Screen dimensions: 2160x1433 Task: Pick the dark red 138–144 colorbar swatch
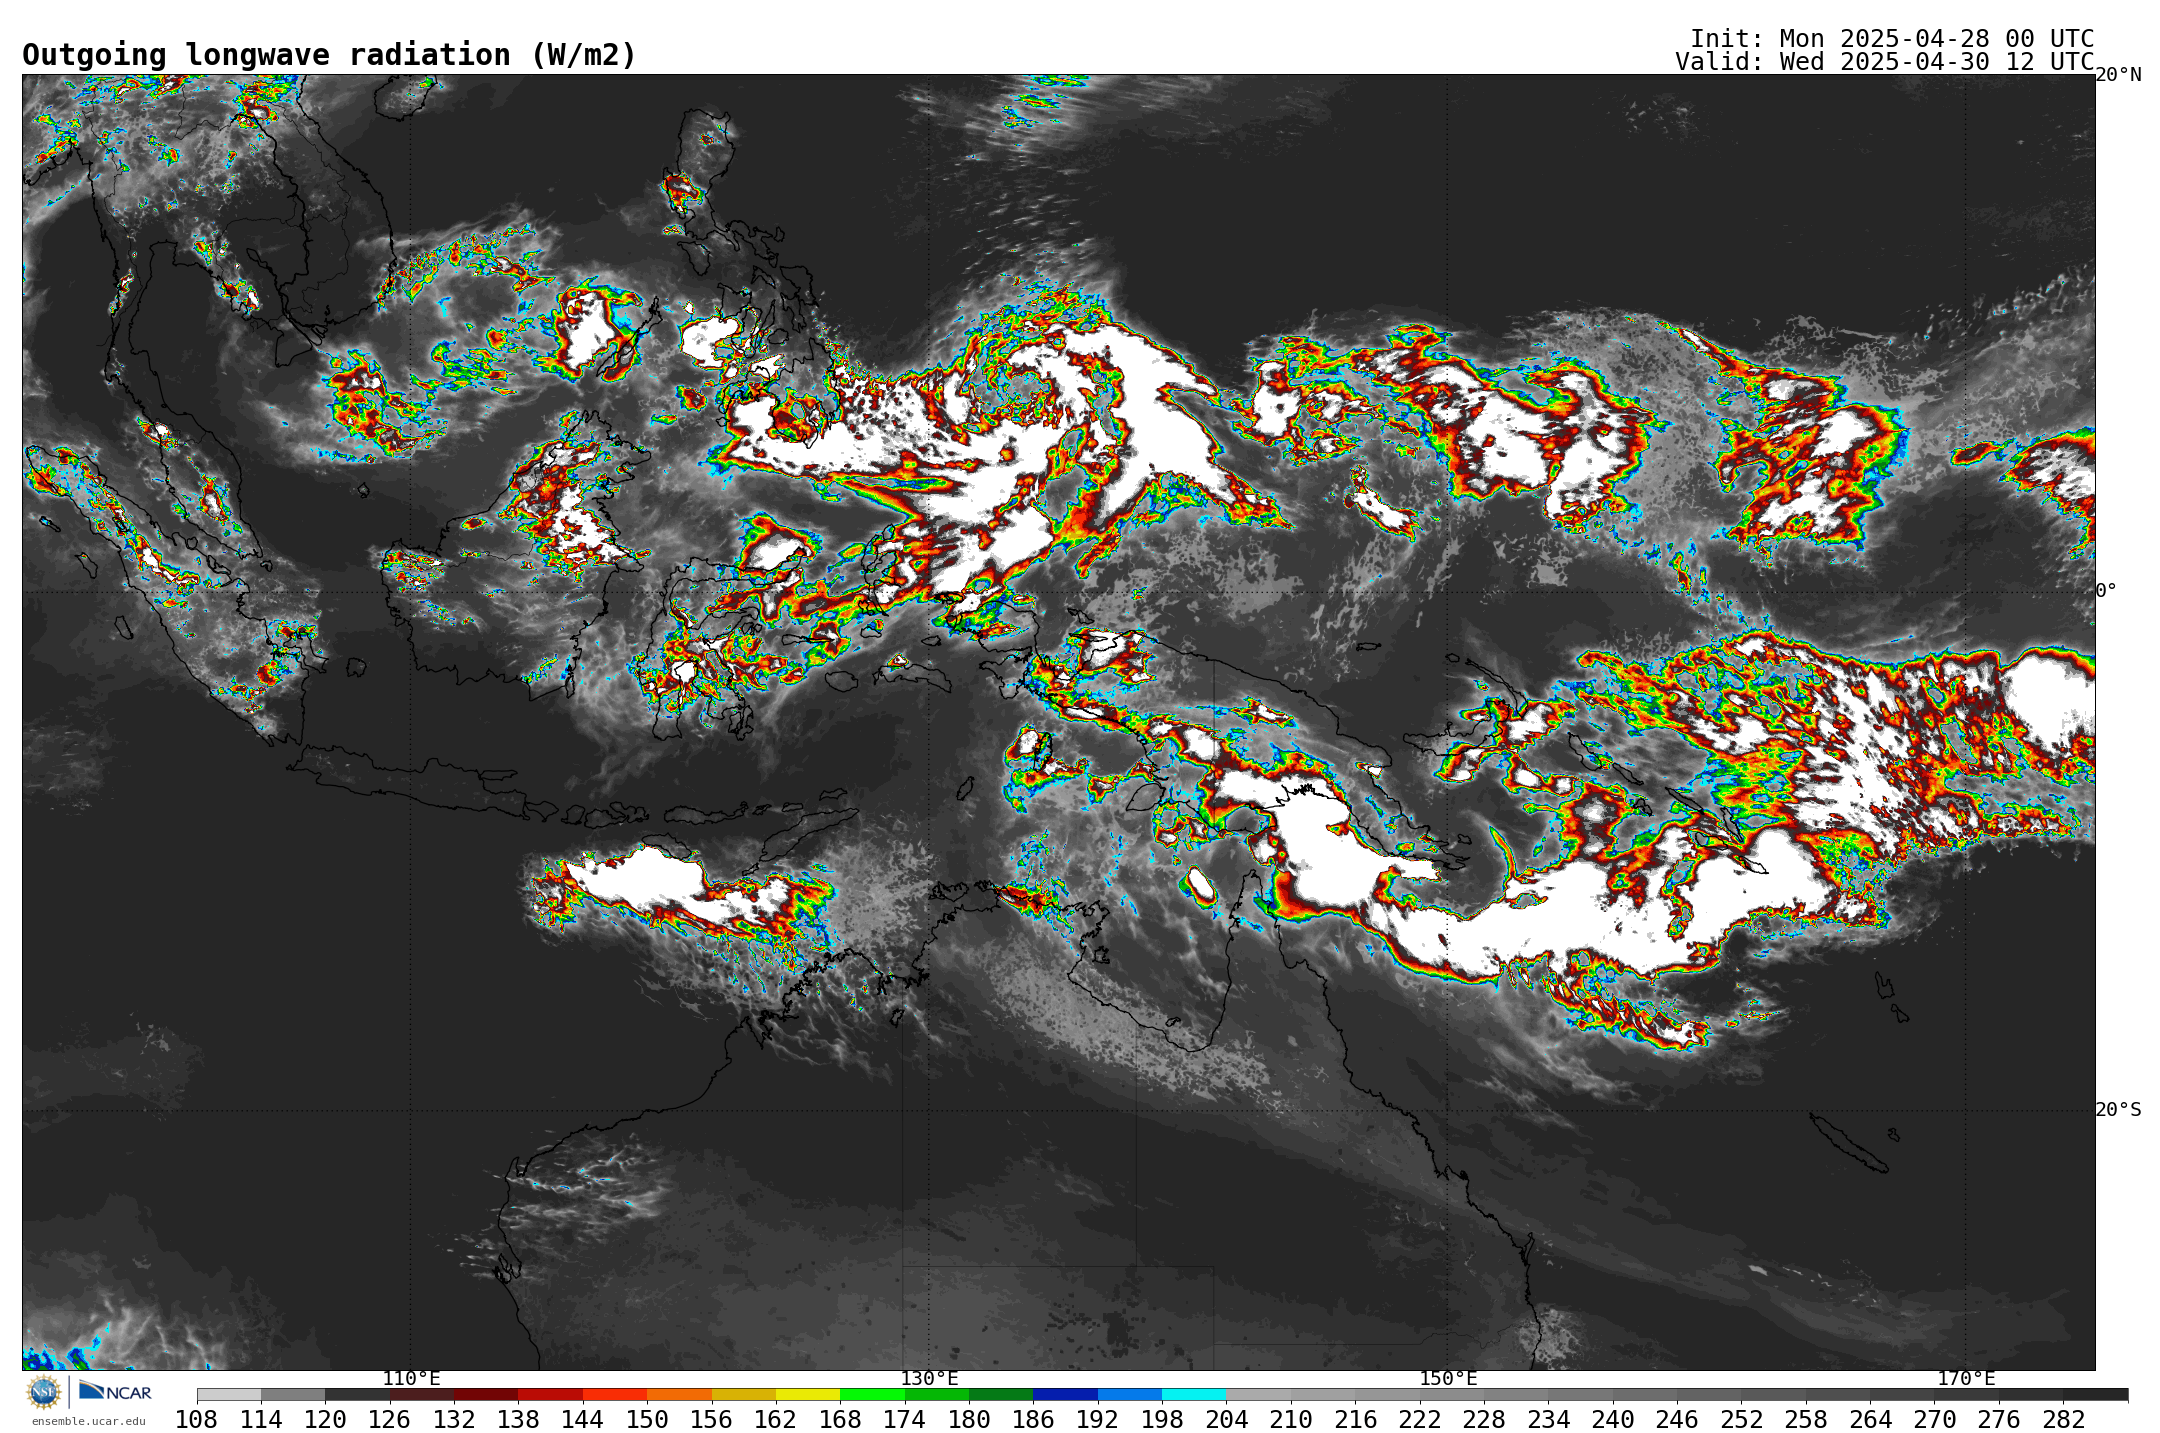click(x=550, y=1394)
